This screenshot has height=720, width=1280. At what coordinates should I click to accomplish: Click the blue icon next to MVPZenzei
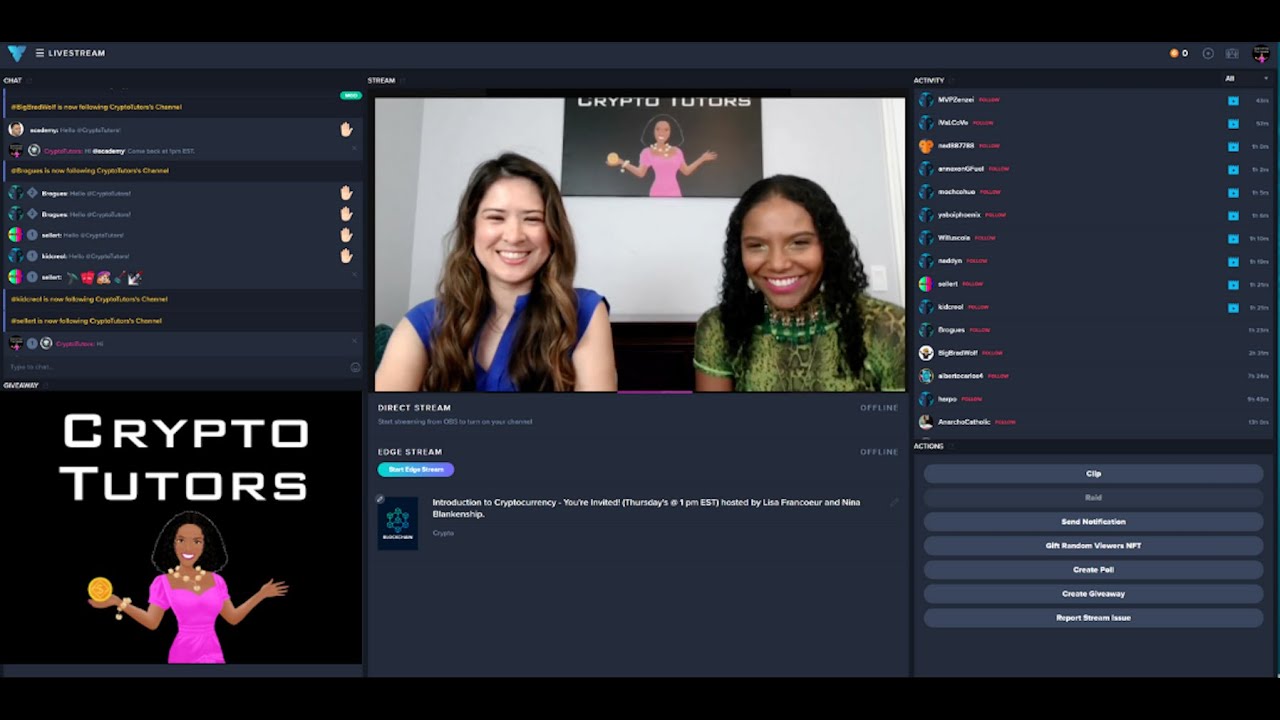click(1233, 100)
